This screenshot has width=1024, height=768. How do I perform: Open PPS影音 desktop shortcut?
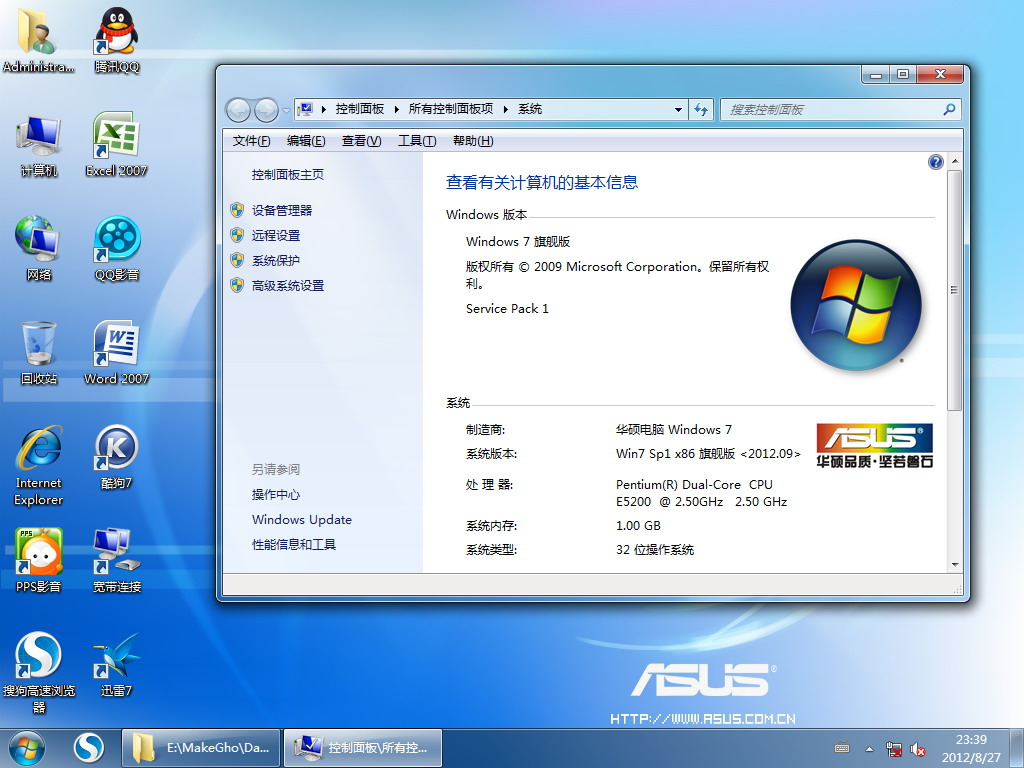tap(39, 554)
